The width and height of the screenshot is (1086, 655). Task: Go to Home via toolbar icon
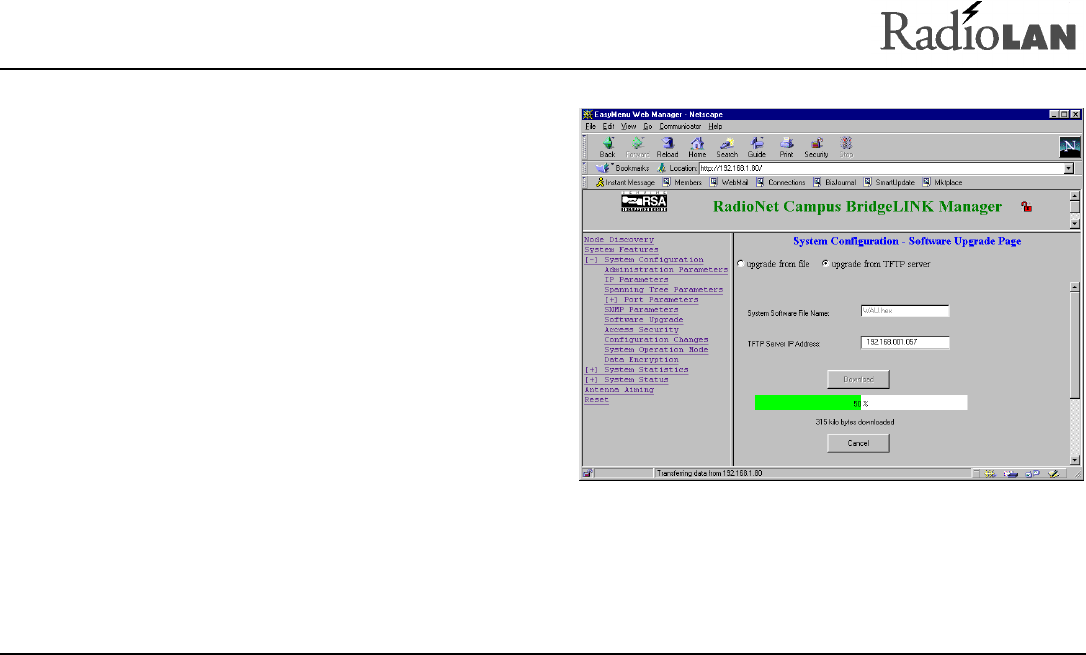tap(697, 146)
